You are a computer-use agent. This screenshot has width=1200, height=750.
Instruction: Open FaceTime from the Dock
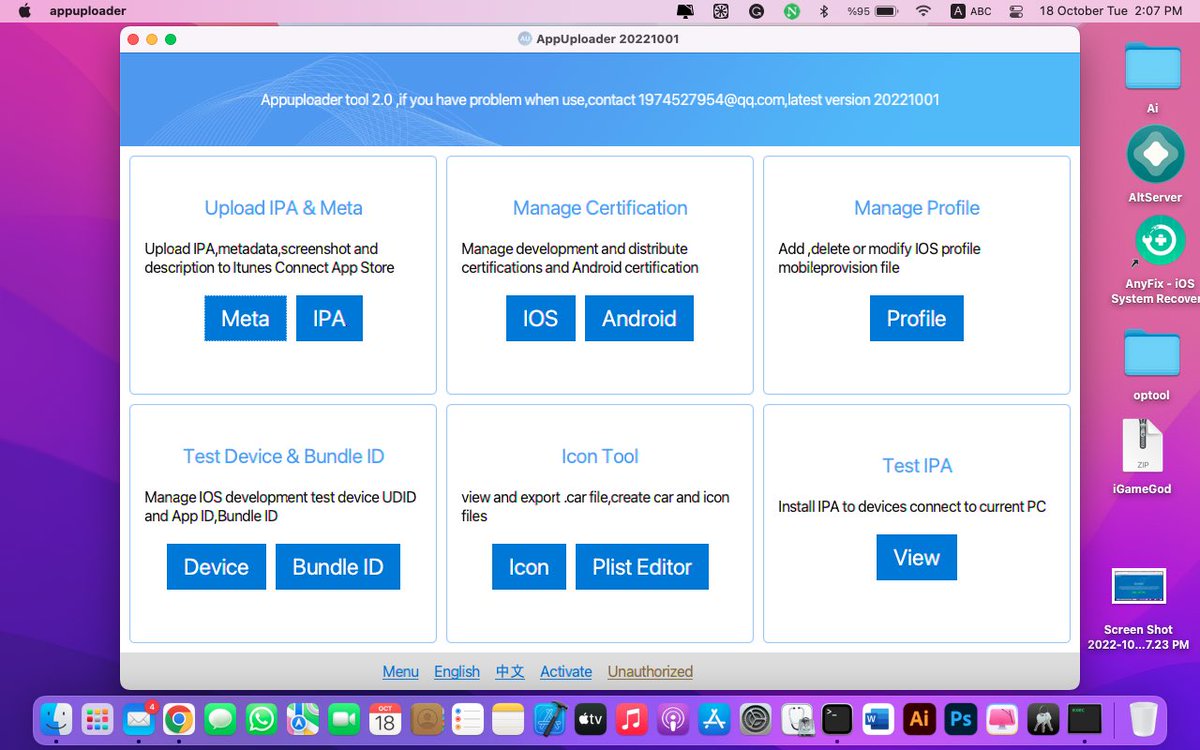tap(344, 718)
